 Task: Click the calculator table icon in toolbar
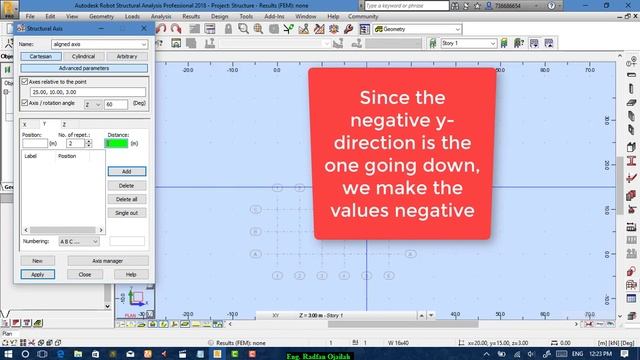point(210,29)
